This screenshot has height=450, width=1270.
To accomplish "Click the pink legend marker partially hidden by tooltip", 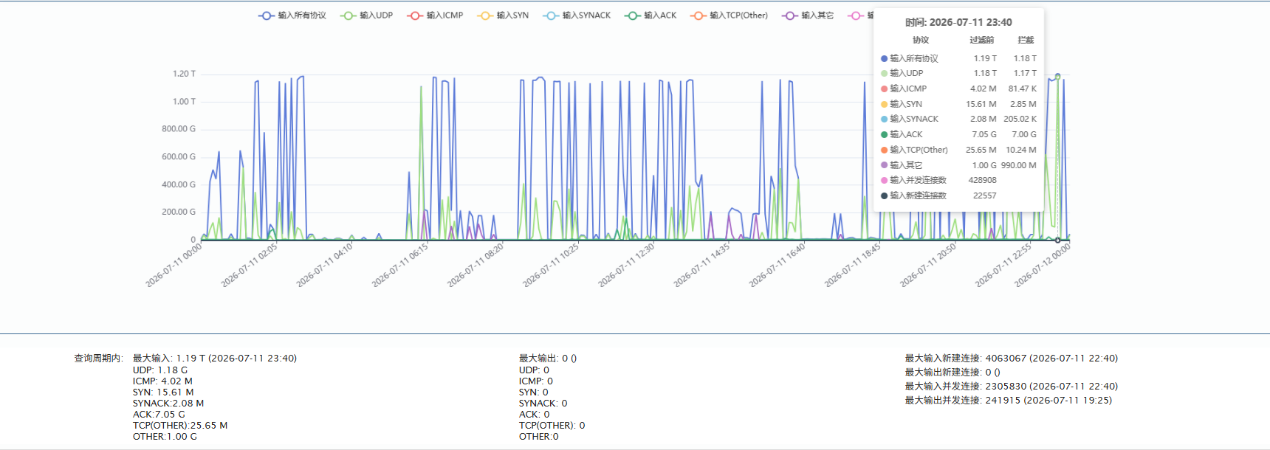I will tap(856, 16).
